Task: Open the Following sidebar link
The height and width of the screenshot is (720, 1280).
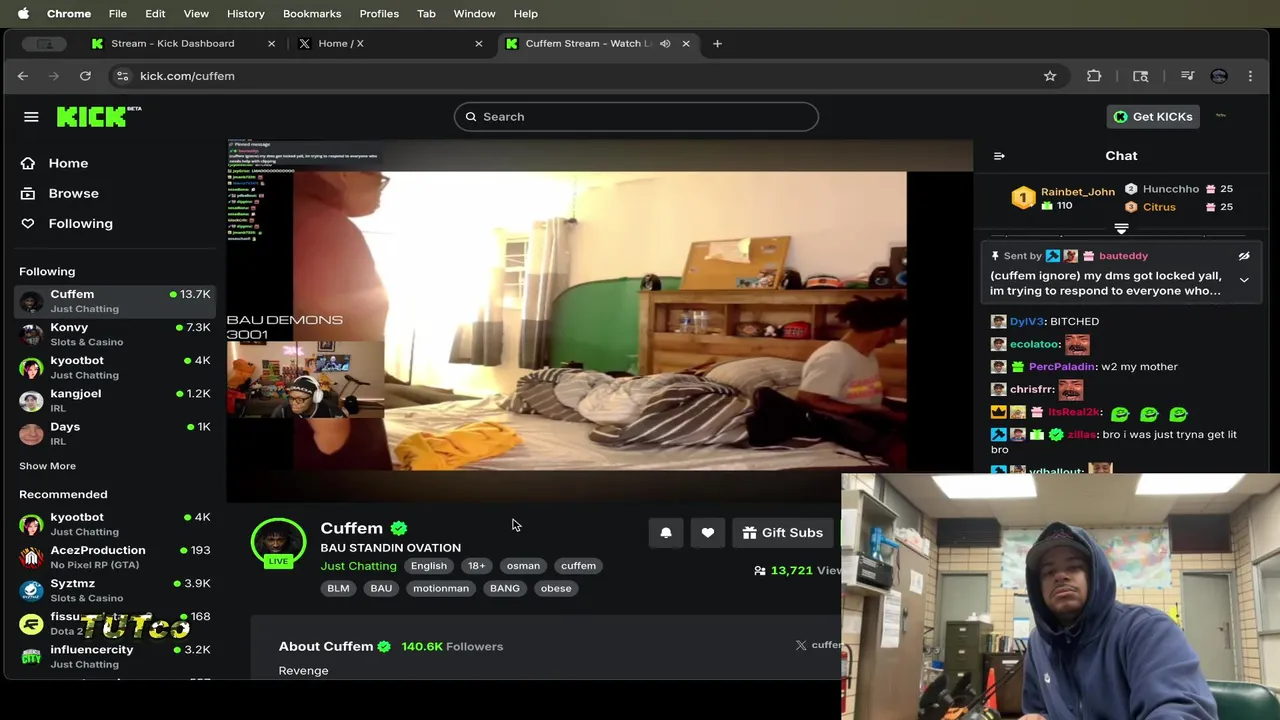Action: pyautogui.click(x=80, y=223)
